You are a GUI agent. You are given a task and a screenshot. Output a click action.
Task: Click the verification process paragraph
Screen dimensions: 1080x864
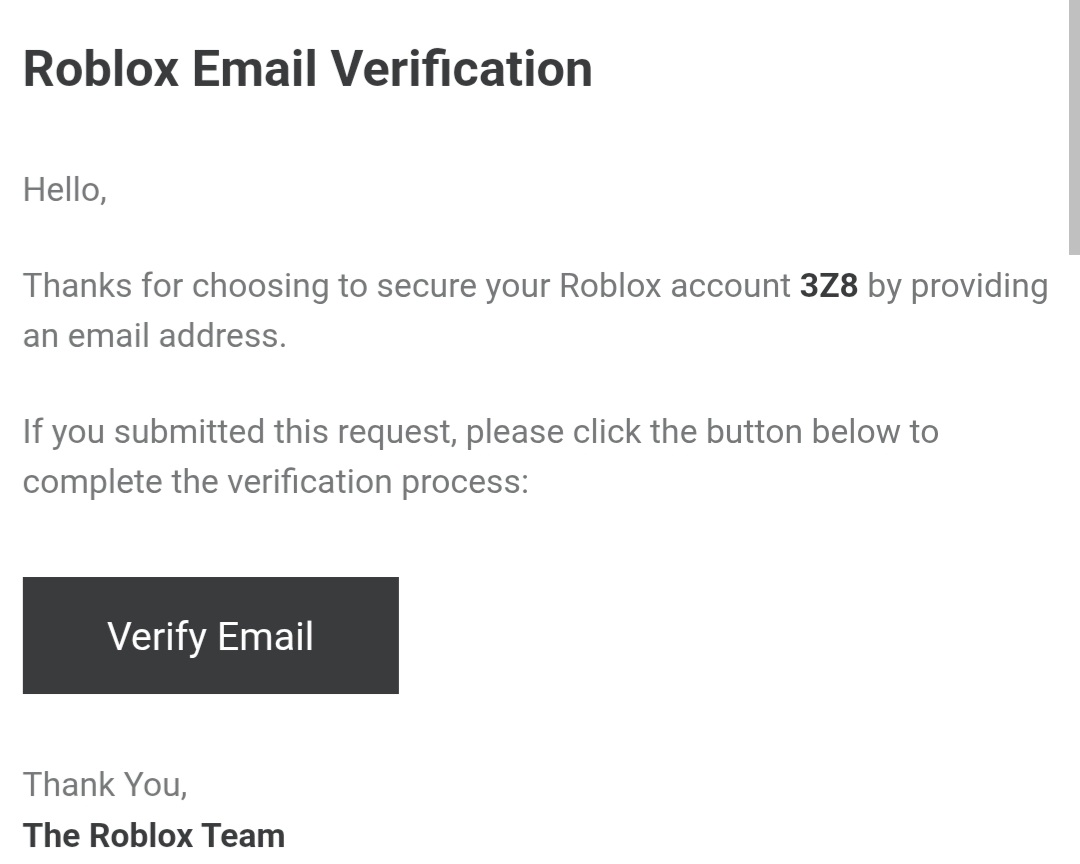click(x=480, y=456)
